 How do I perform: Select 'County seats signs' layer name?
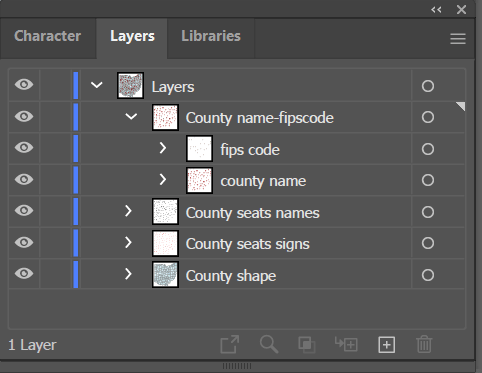tap(248, 244)
